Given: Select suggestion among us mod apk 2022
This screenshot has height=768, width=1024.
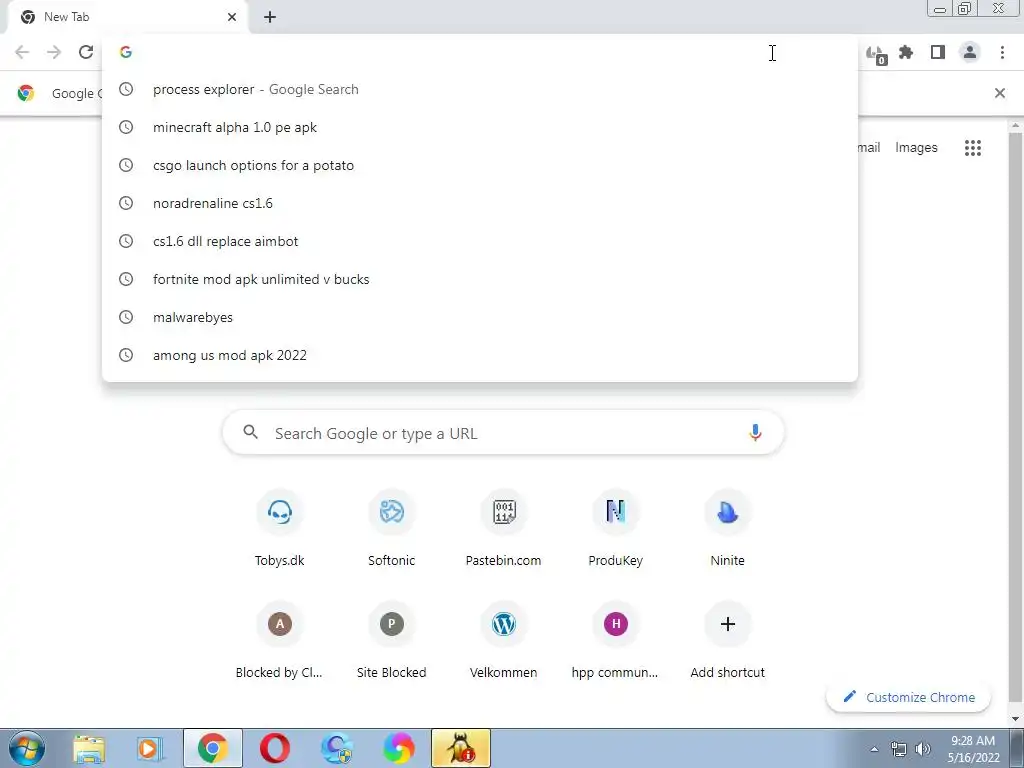Looking at the screenshot, I should (480, 355).
